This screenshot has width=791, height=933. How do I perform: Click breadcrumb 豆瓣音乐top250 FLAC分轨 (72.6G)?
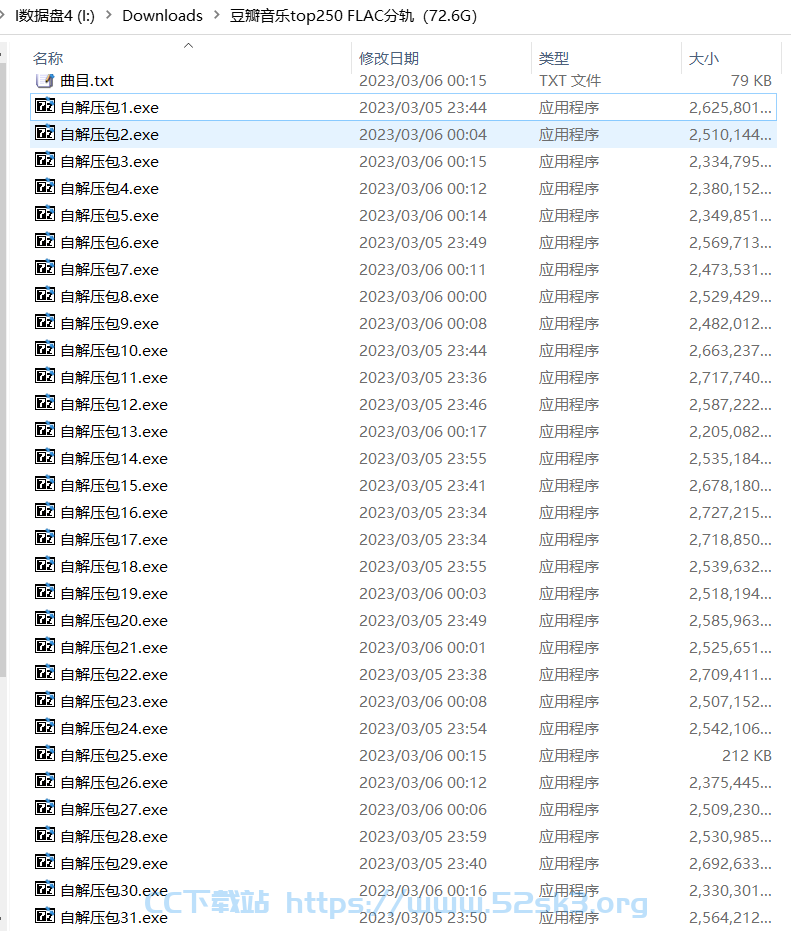tap(354, 15)
